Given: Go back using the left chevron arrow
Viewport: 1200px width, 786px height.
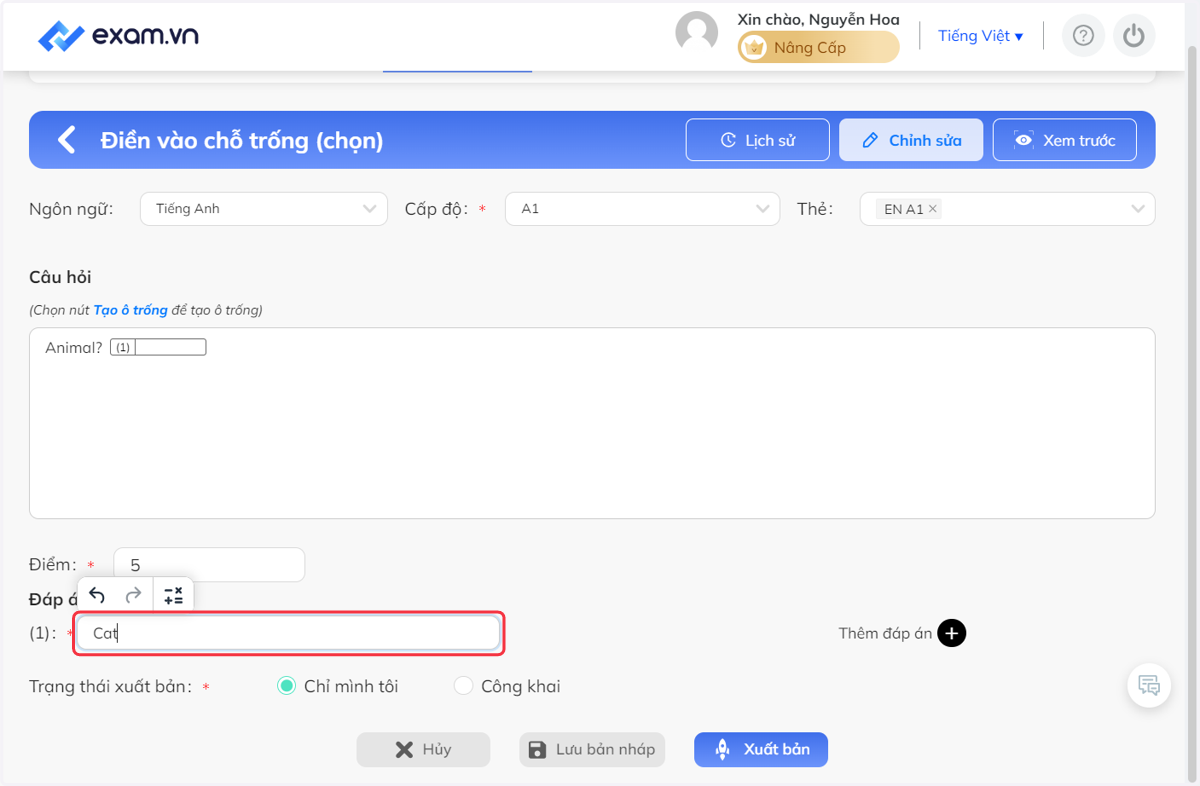Looking at the screenshot, I should [x=67, y=140].
